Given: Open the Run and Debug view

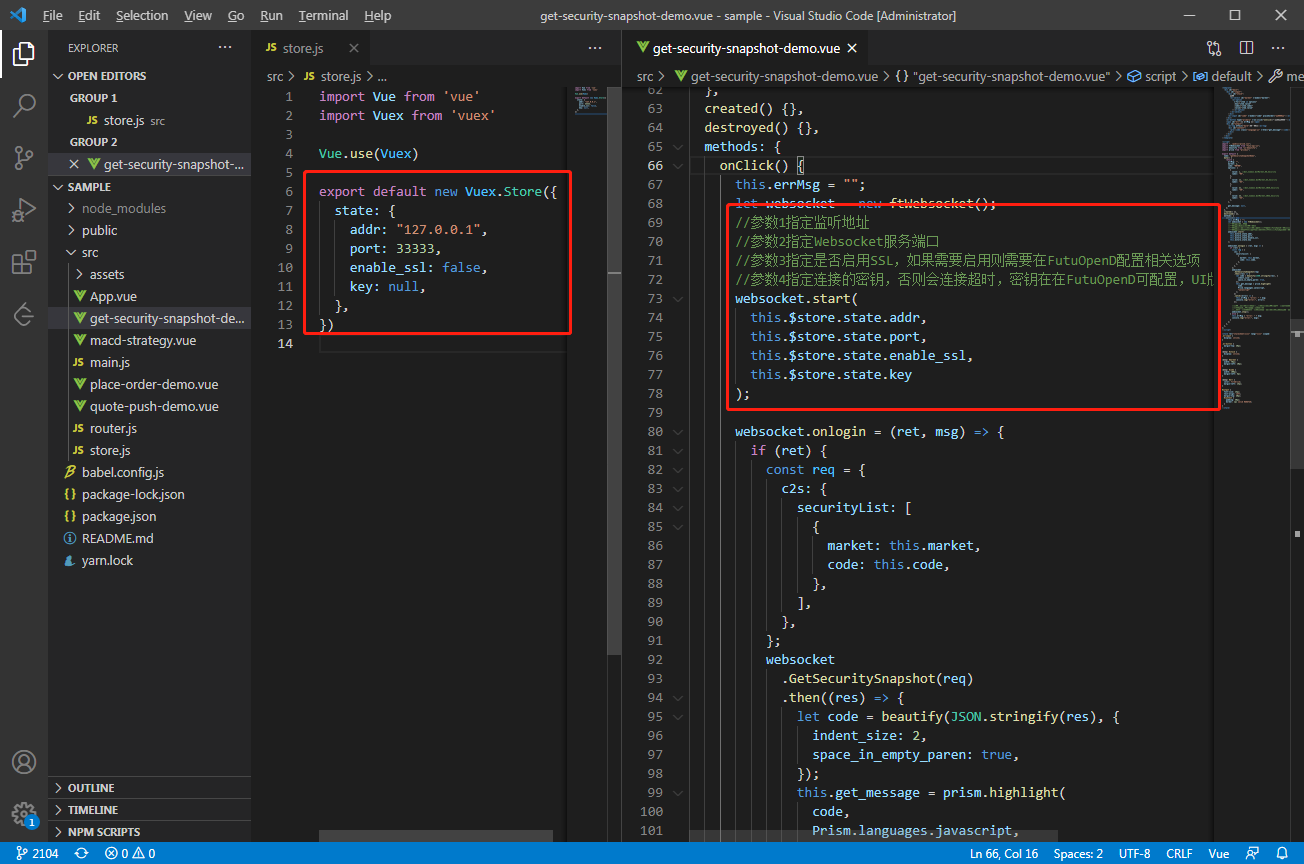Looking at the screenshot, I should 24,211.
